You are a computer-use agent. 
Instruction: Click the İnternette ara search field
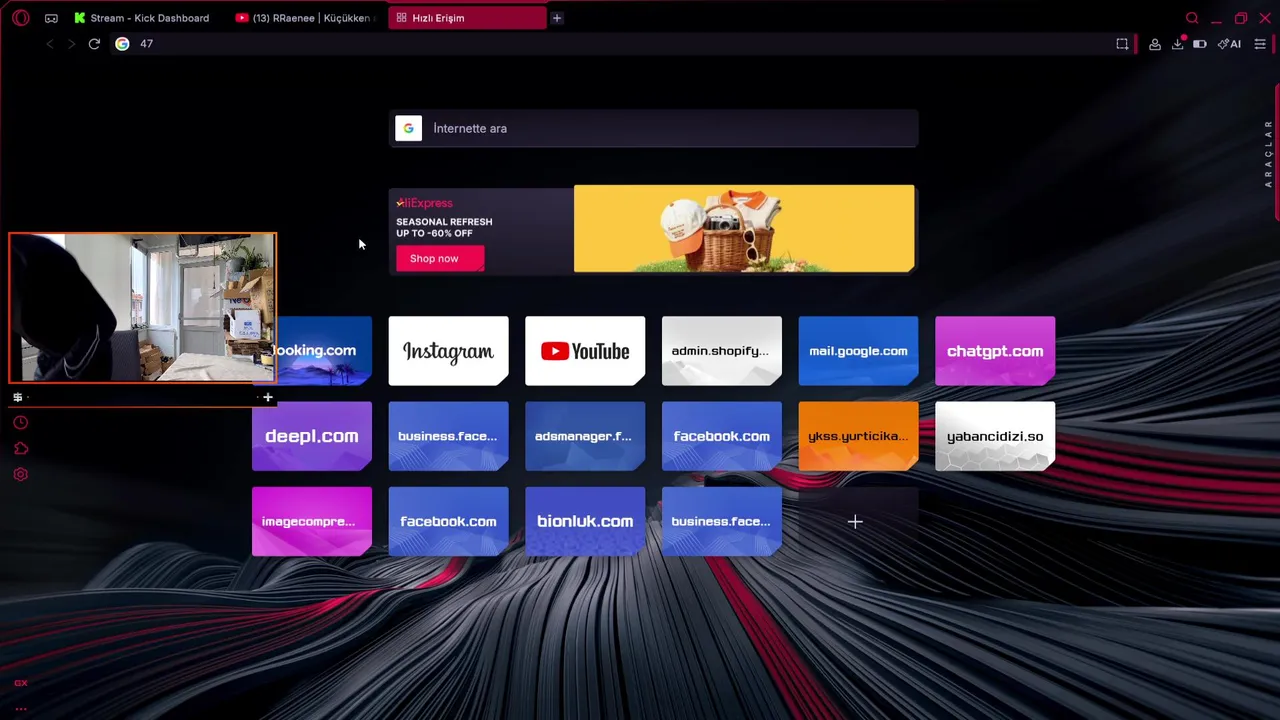[653, 128]
